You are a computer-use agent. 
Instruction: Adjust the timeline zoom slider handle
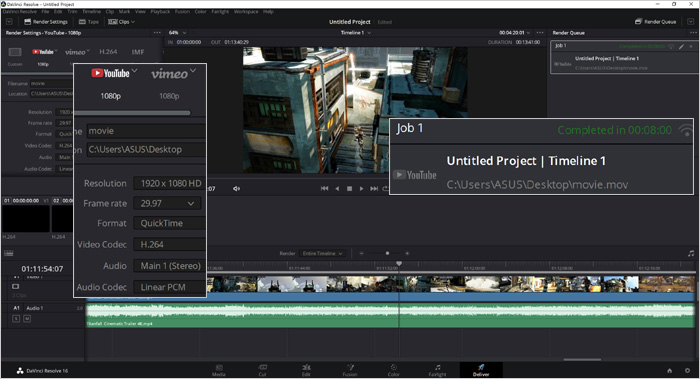[x=387, y=253]
